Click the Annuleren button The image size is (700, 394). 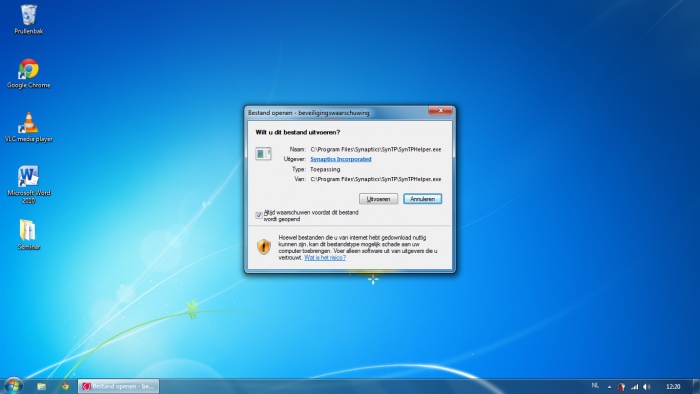point(422,199)
